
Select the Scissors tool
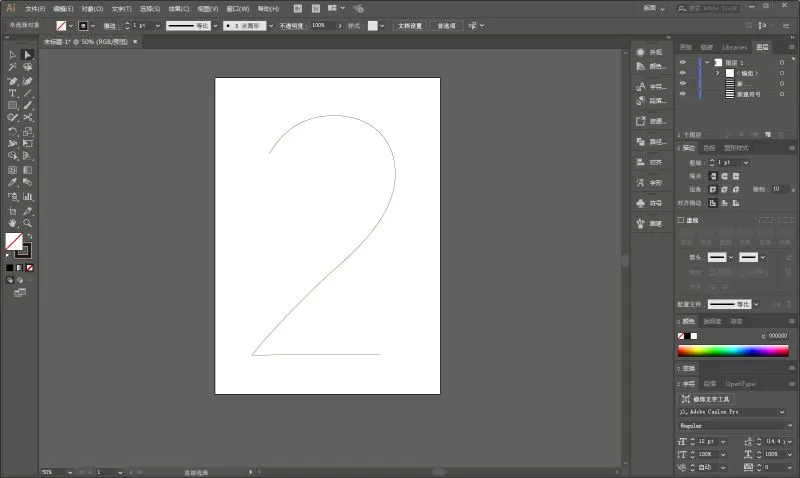pyautogui.click(x=28, y=118)
